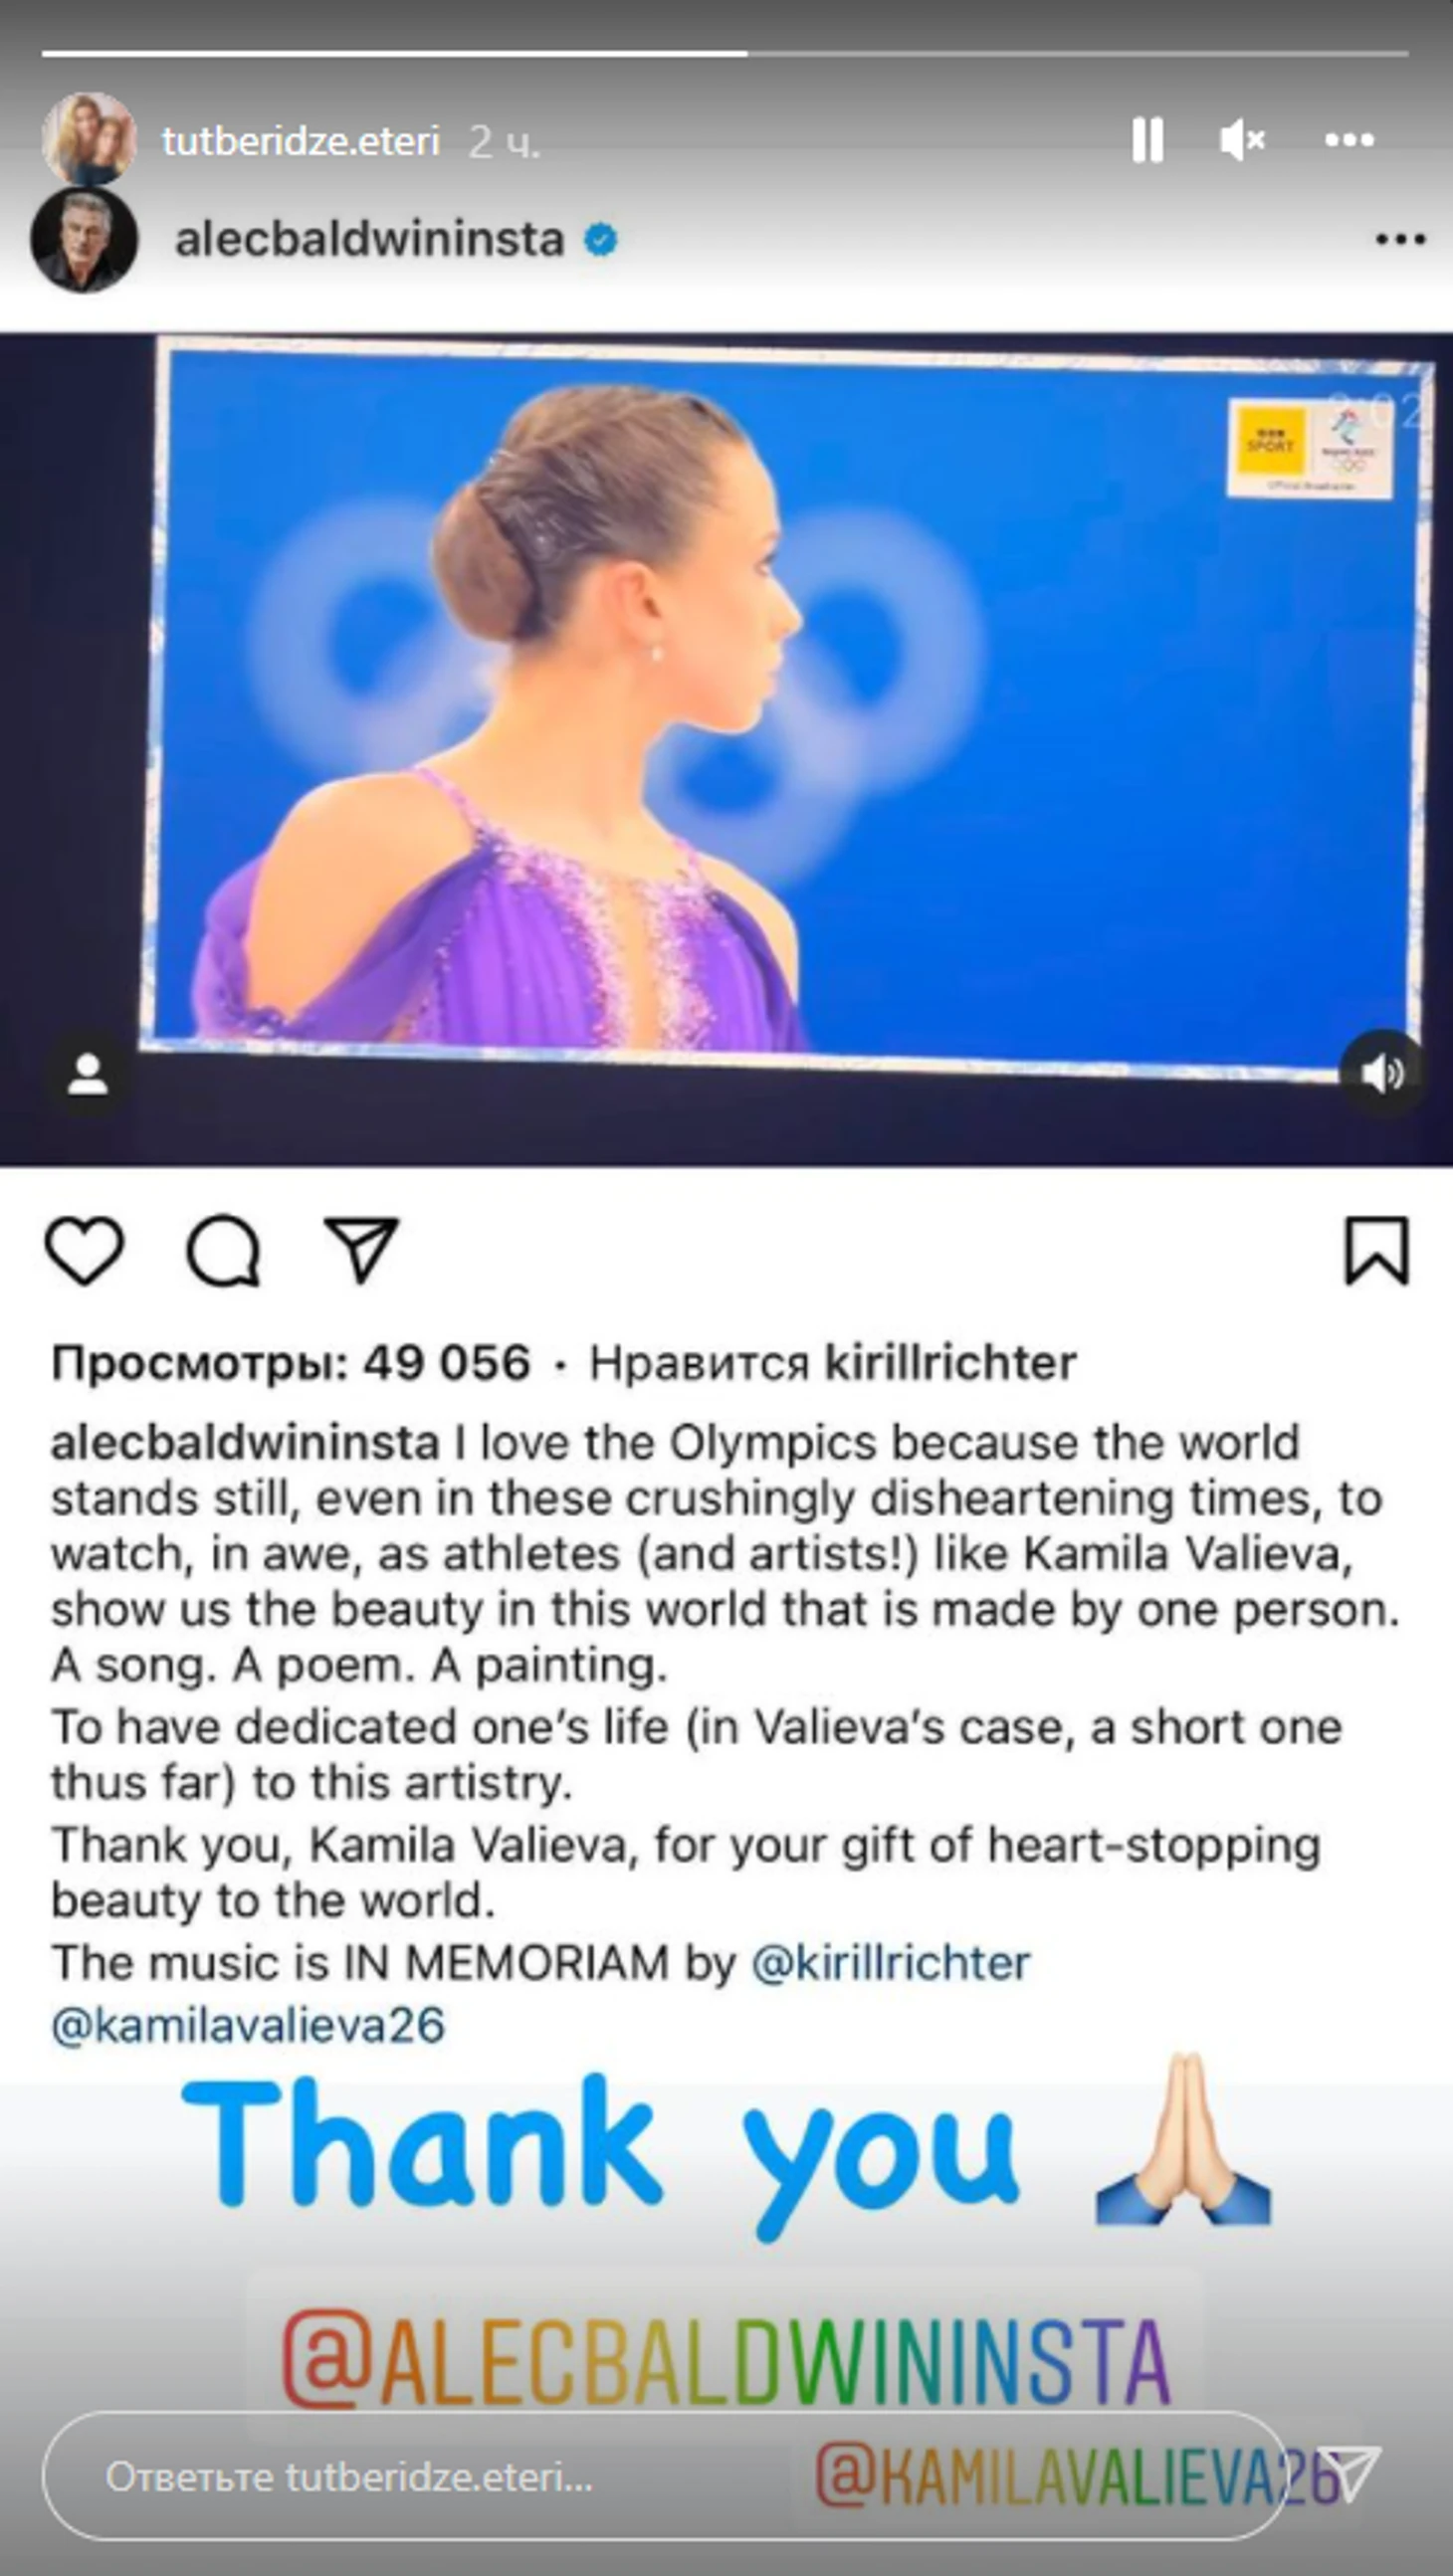Open the story options three-dot menu
The width and height of the screenshot is (1453, 2576).
[x=1349, y=139]
